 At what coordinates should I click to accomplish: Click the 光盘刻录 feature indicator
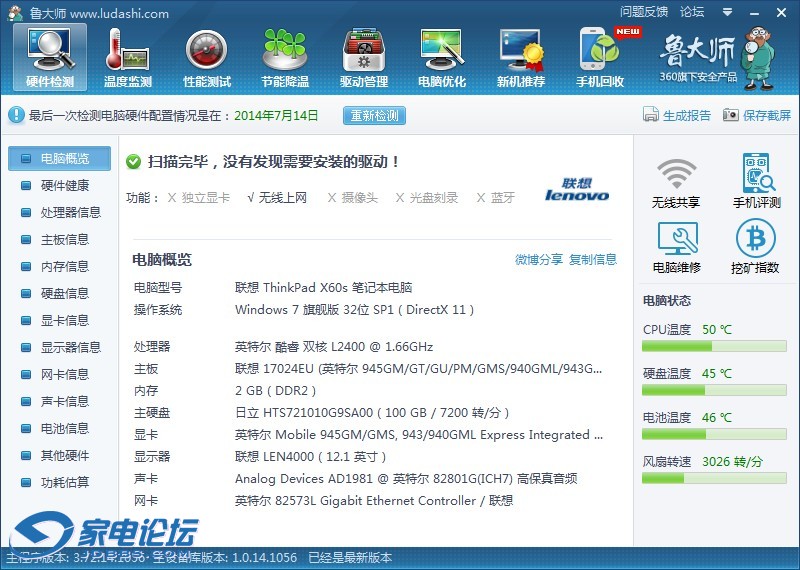coord(427,197)
